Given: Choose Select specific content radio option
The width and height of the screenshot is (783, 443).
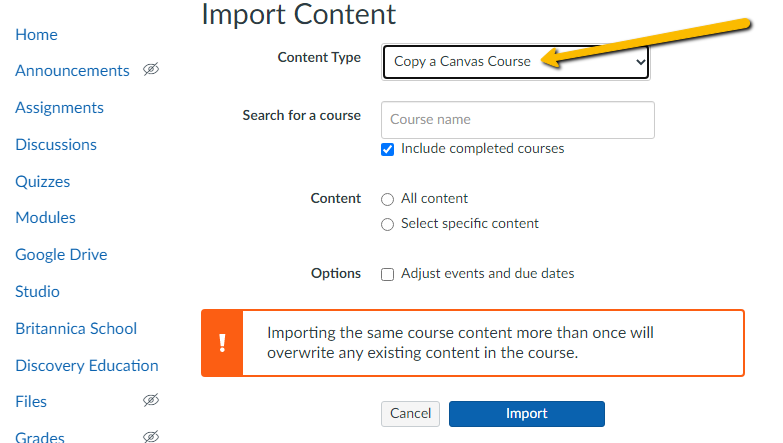Looking at the screenshot, I should tap(388, 224).
